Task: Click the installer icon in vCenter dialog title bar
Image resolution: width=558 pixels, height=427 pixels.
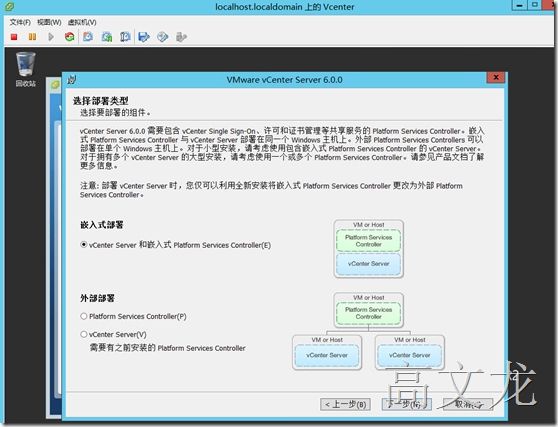Action: (72, 79)
